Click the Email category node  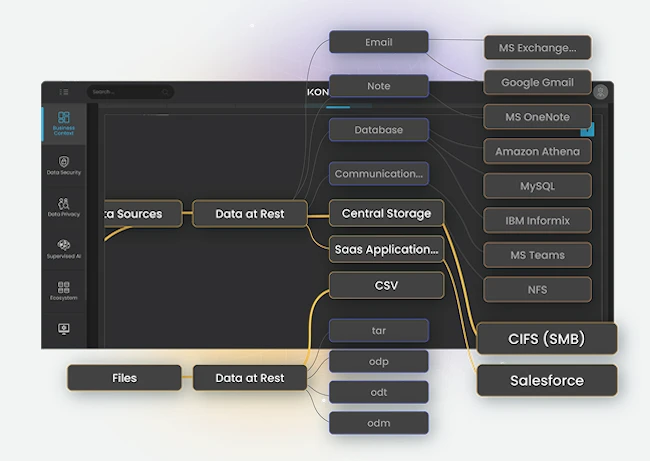(x=378, y=42)
